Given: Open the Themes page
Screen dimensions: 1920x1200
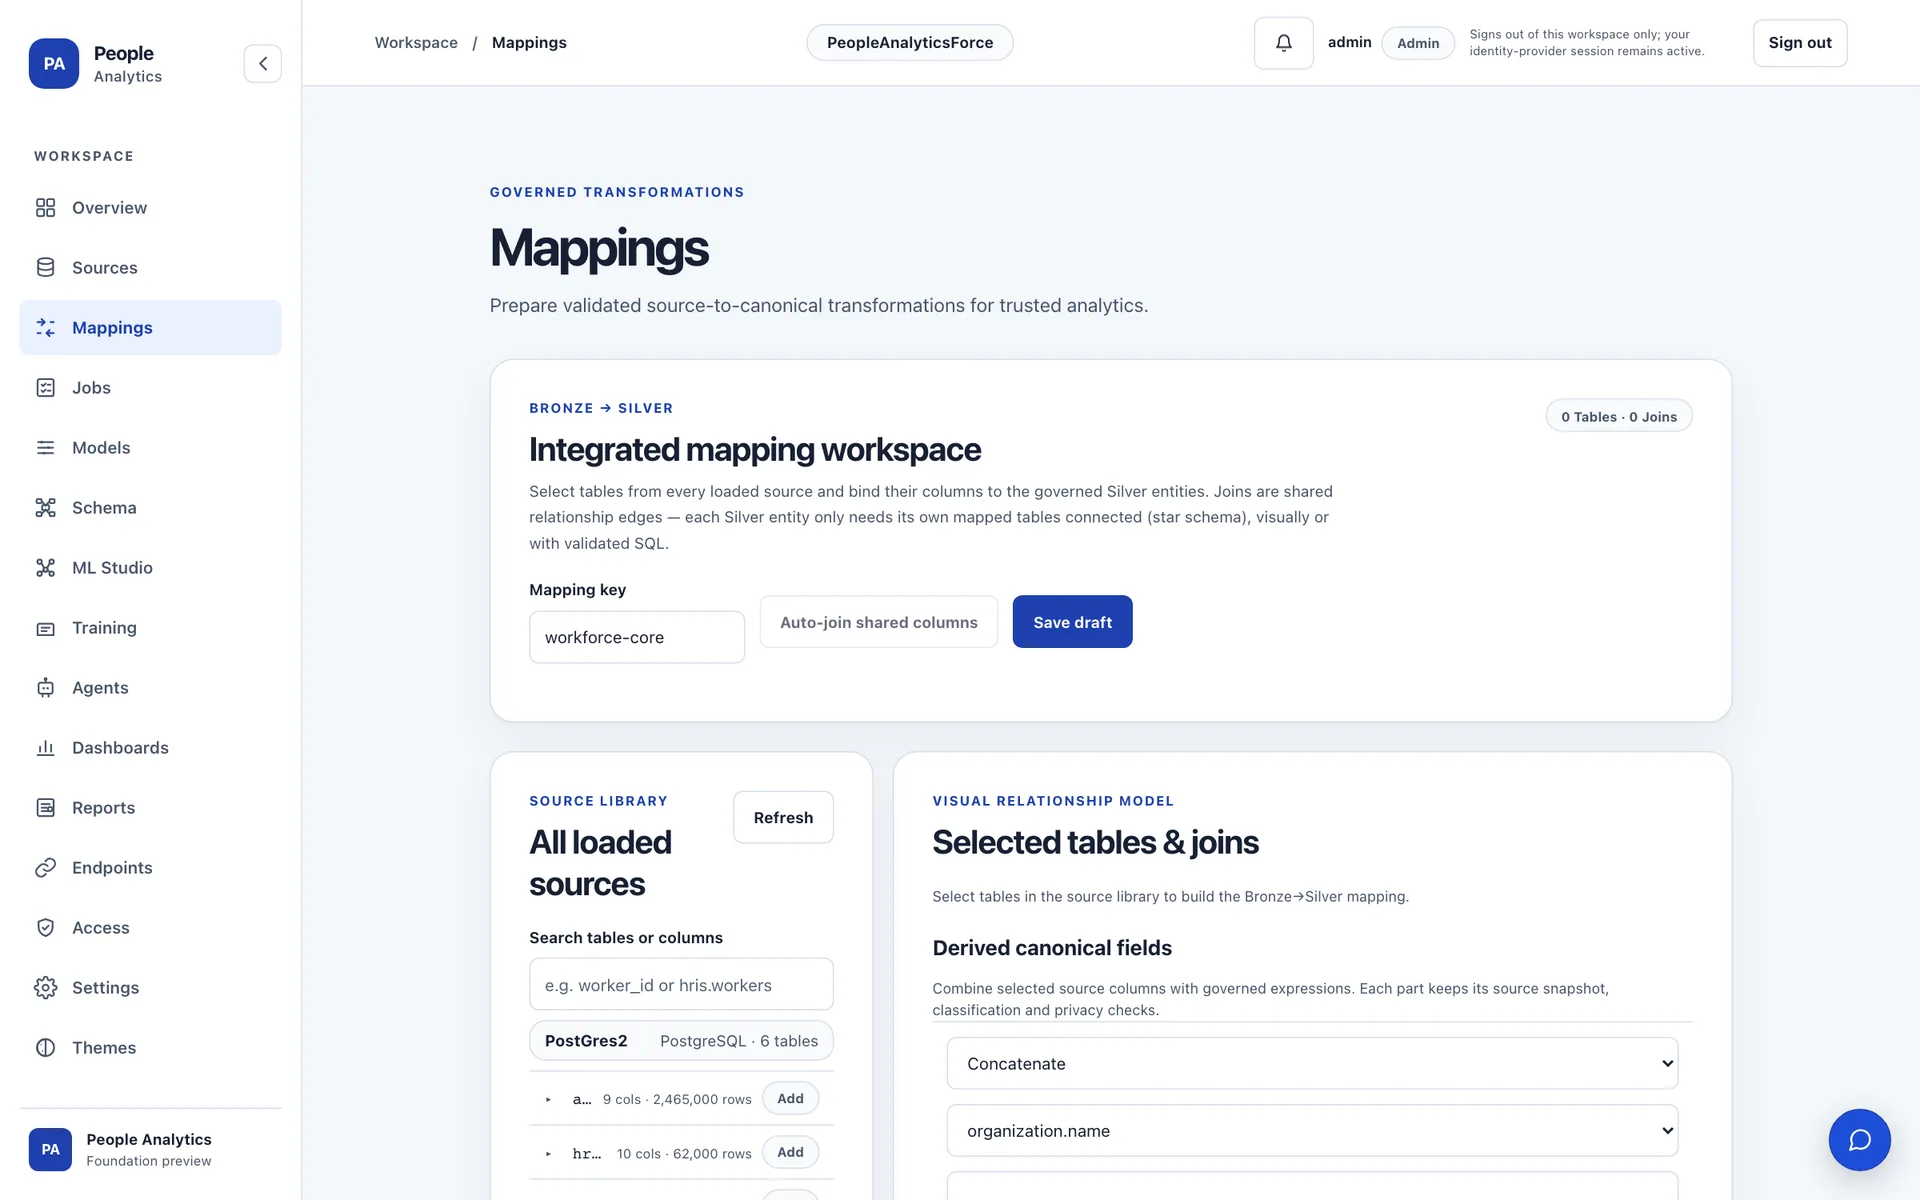Looking at the screenshot, I should 150,1048.
